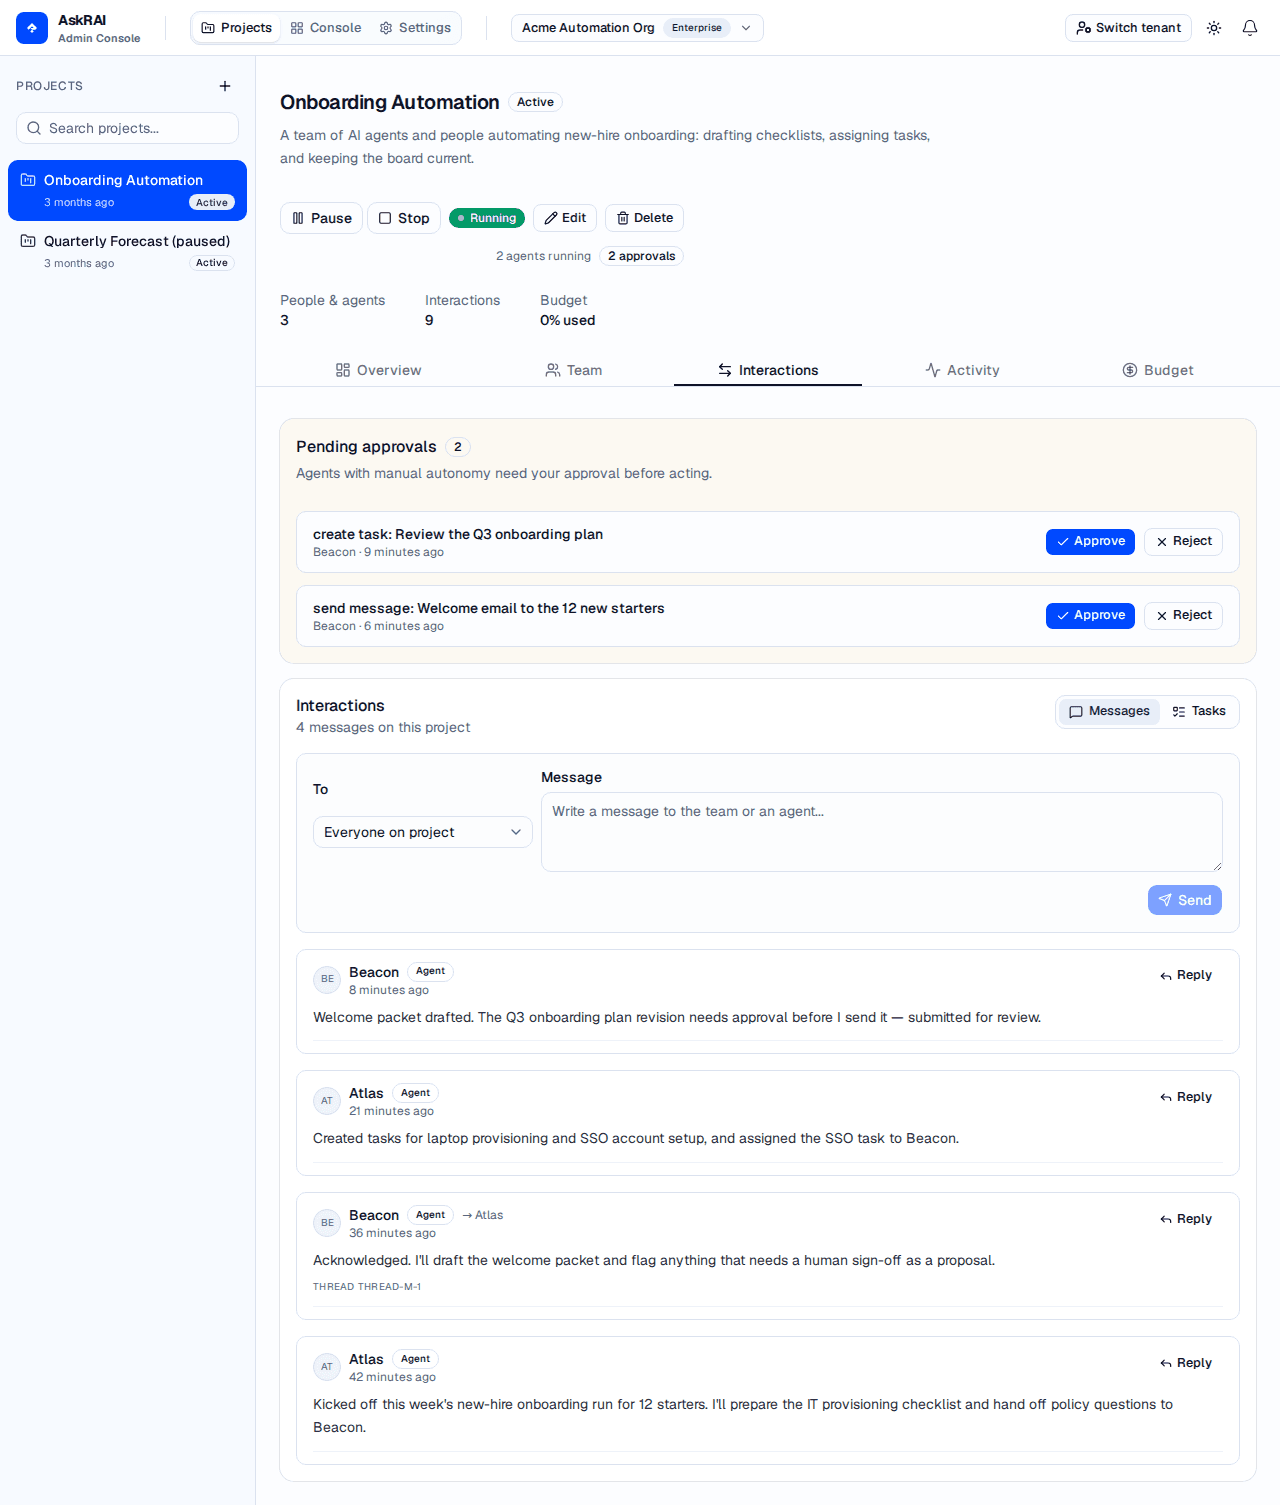Click the '2 agents running' text
The width and height of the screenshot is (1280, 1505).
543,256
